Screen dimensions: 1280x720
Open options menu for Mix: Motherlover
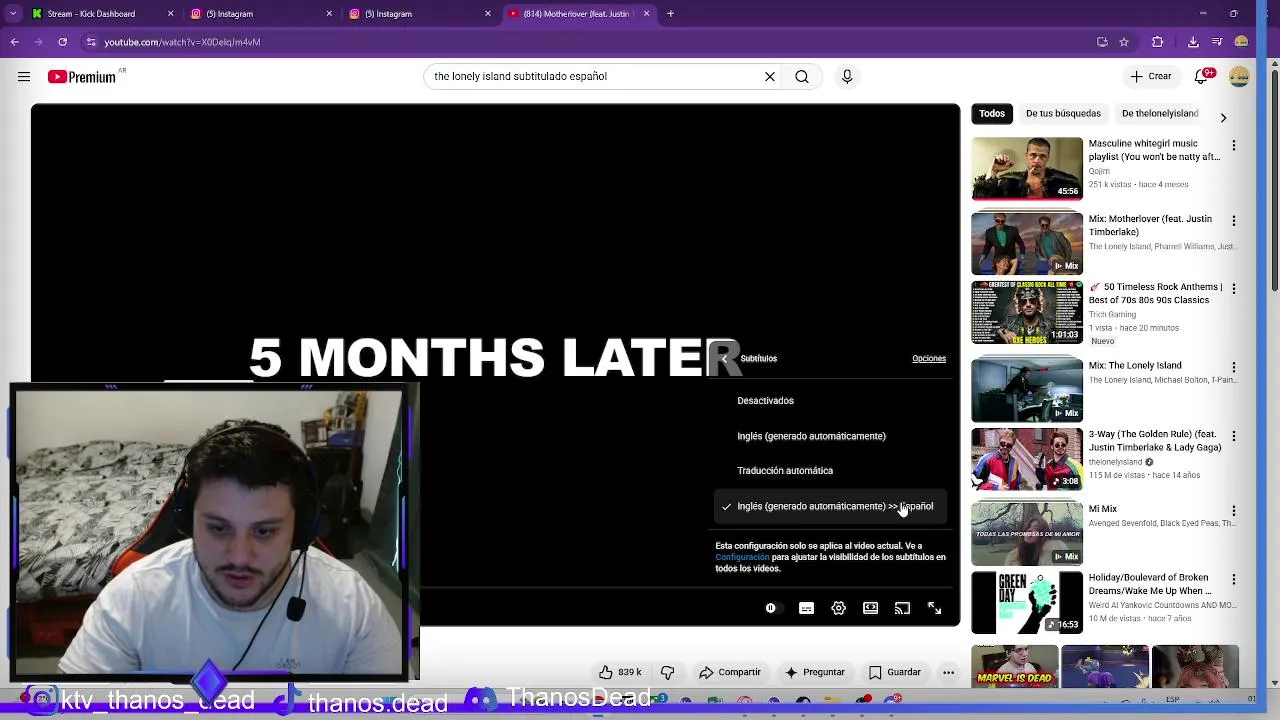[x=1233, y=220]
